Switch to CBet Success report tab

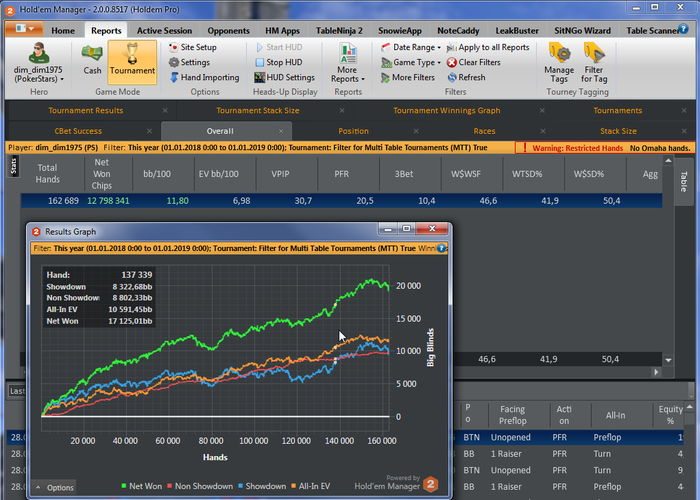78,131
